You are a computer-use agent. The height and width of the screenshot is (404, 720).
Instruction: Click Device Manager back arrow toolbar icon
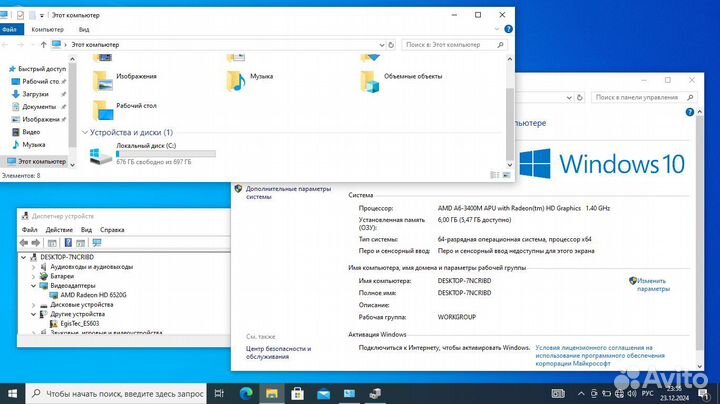pyautogui.click(x=24, y=243)
